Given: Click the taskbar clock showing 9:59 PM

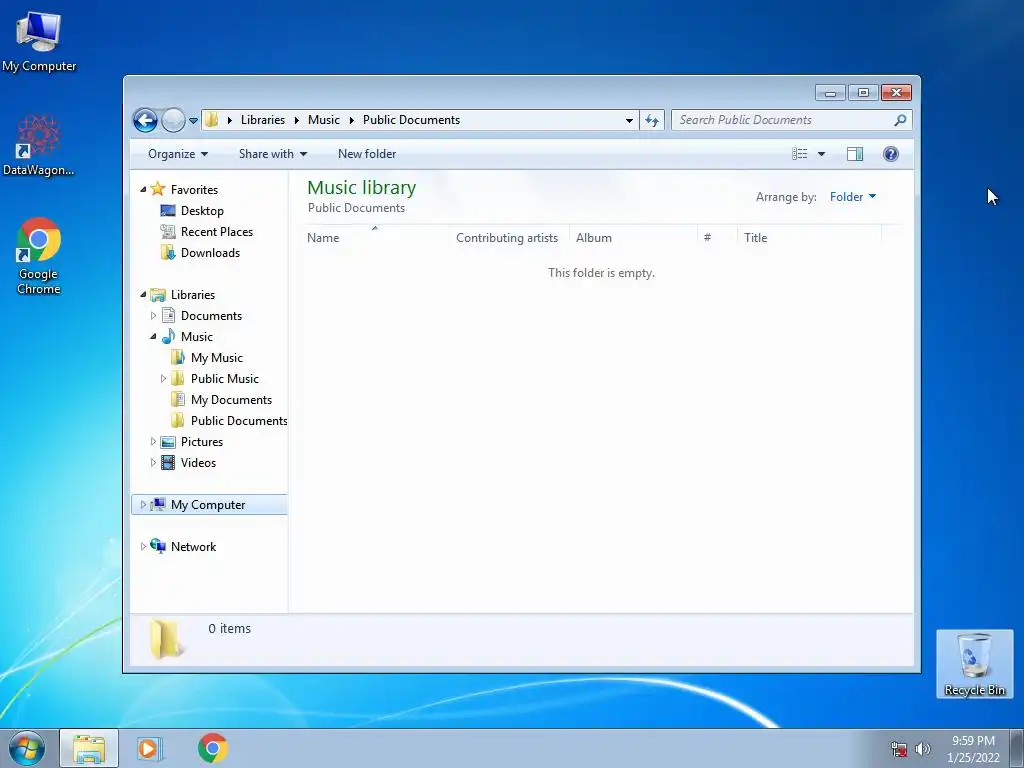Looking at the screenshot, I should click(973, 749).
